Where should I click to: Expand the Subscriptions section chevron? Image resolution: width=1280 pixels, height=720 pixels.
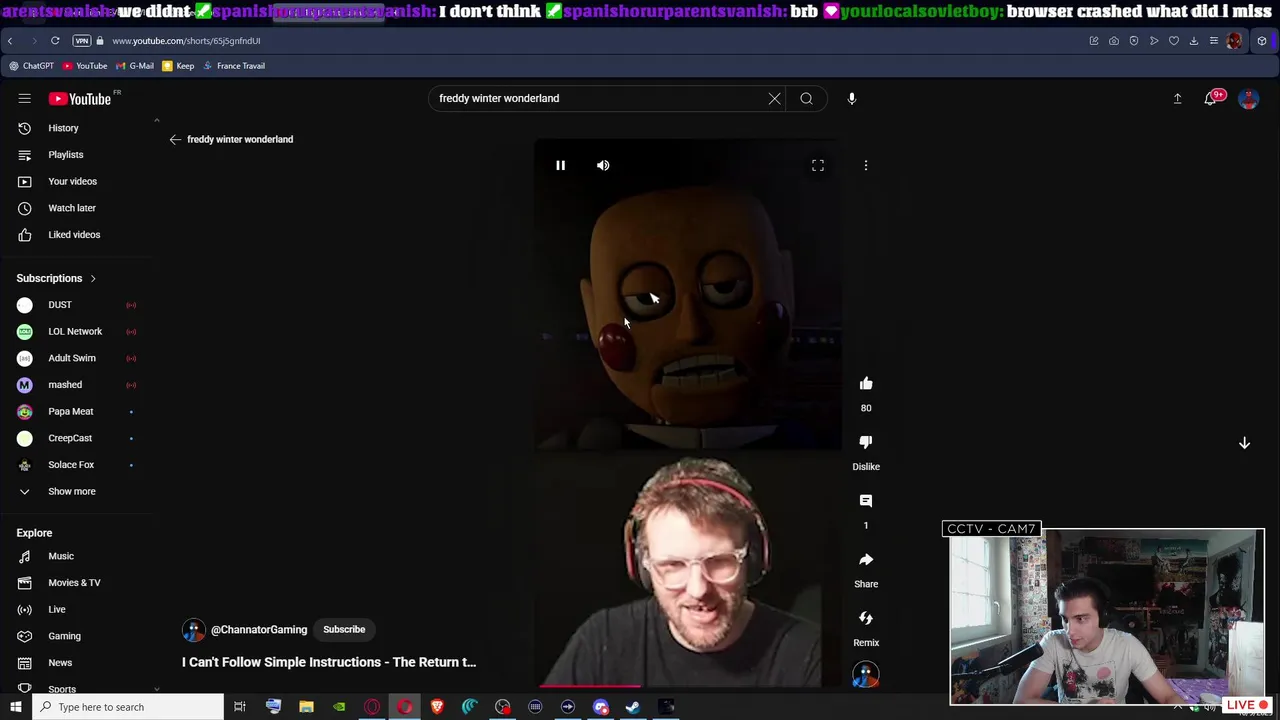[93, 278]
